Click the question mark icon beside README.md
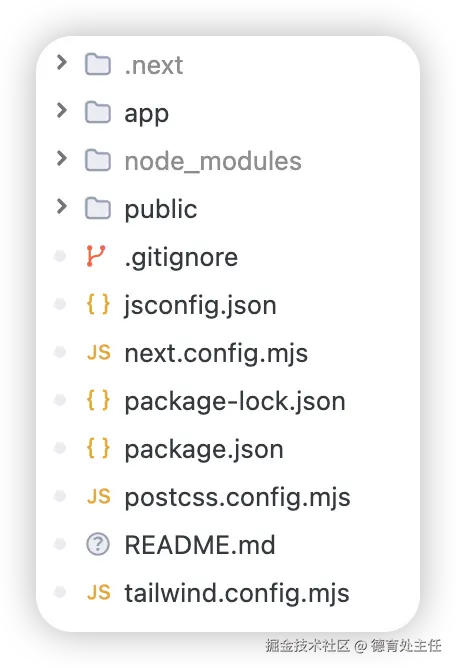 pos(98,544)
